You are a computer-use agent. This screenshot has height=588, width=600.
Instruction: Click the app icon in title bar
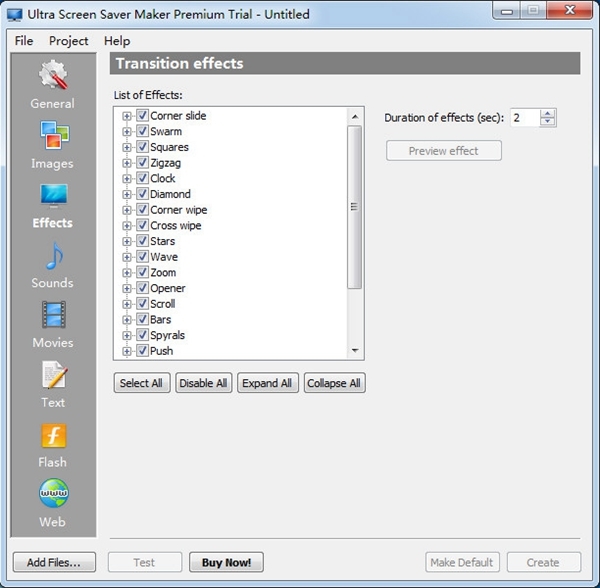point(15,15)
